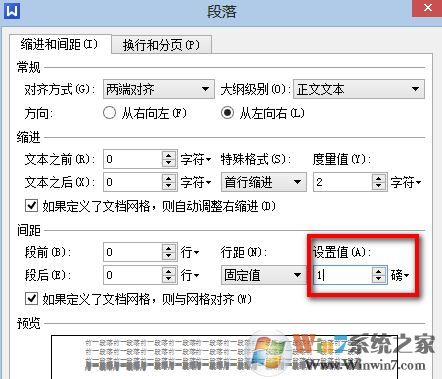Click the 段前 spacing input field
Viewport: 442px width, 379px height.
click(x=133, y=252)
